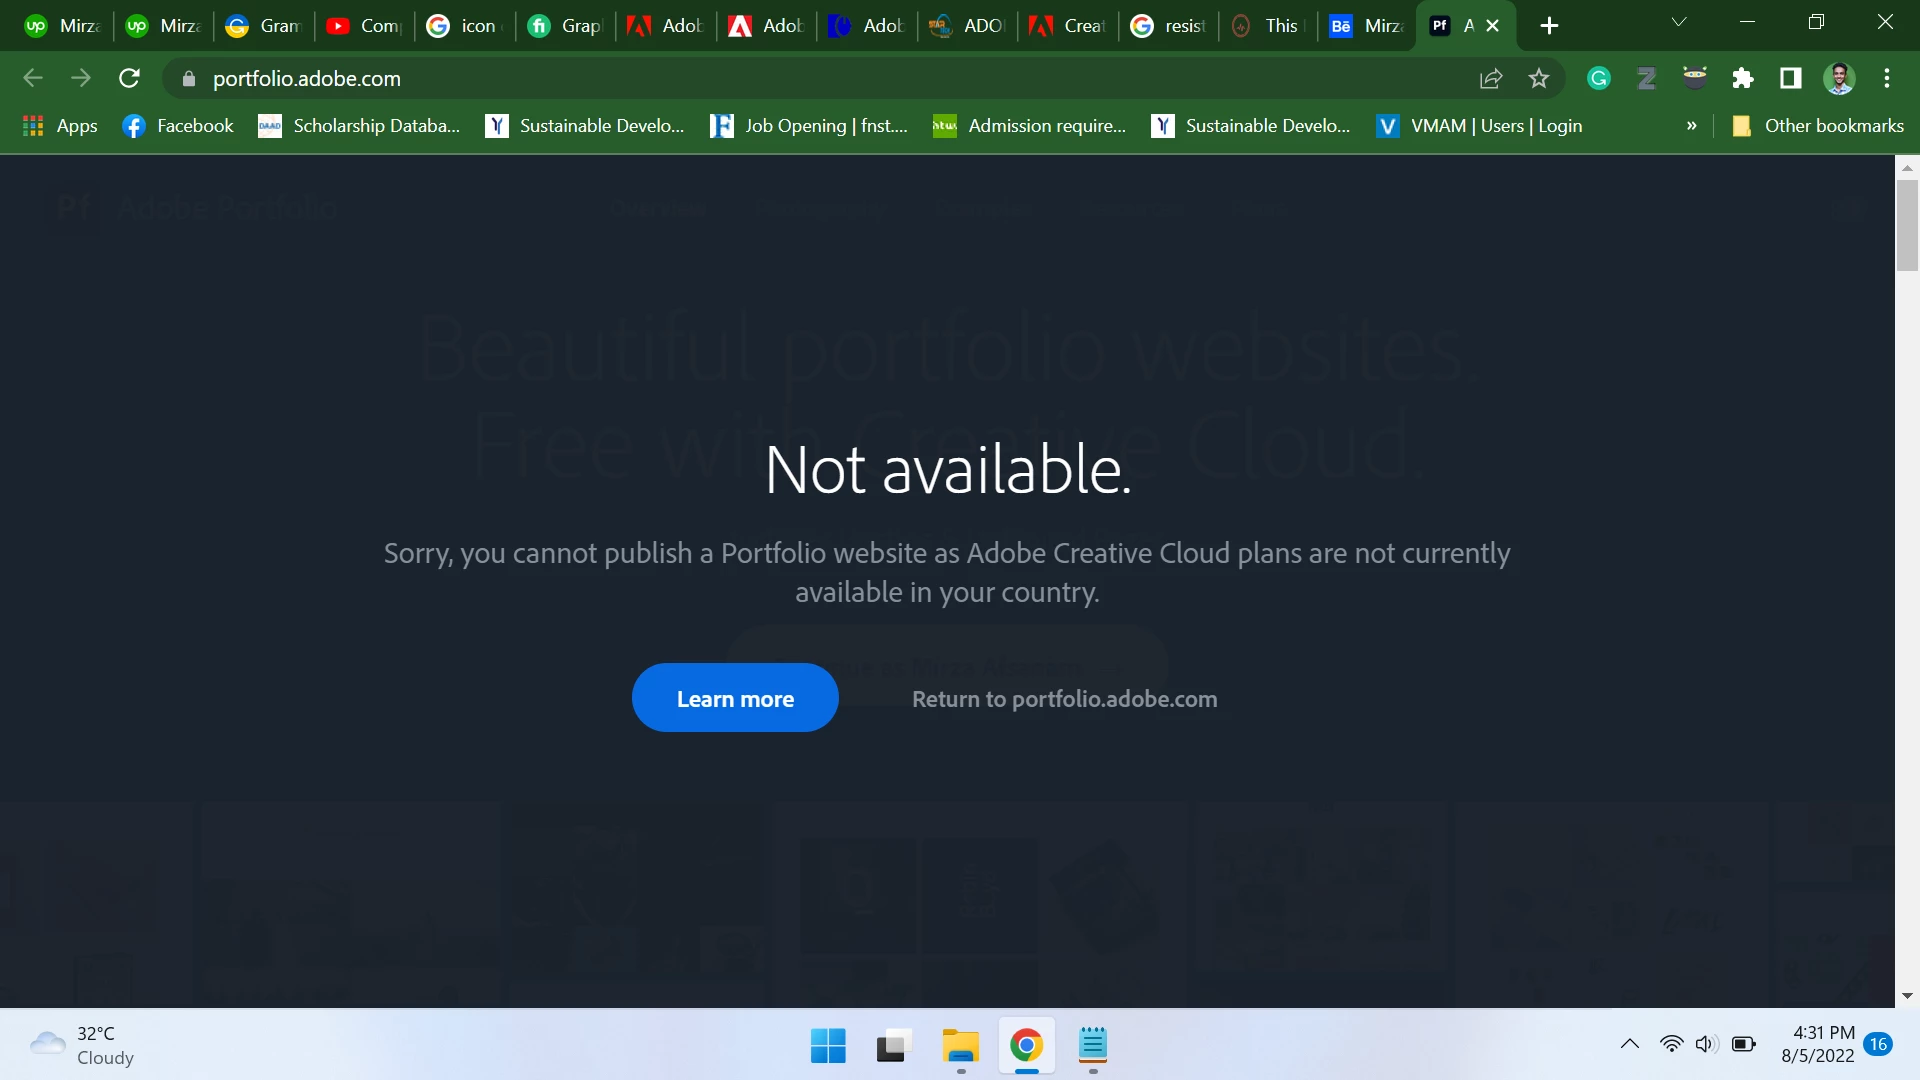Screen dimensions: 1920x1080
Task: Switch to the YouTube tab
Action: click(x=365, y=26)
